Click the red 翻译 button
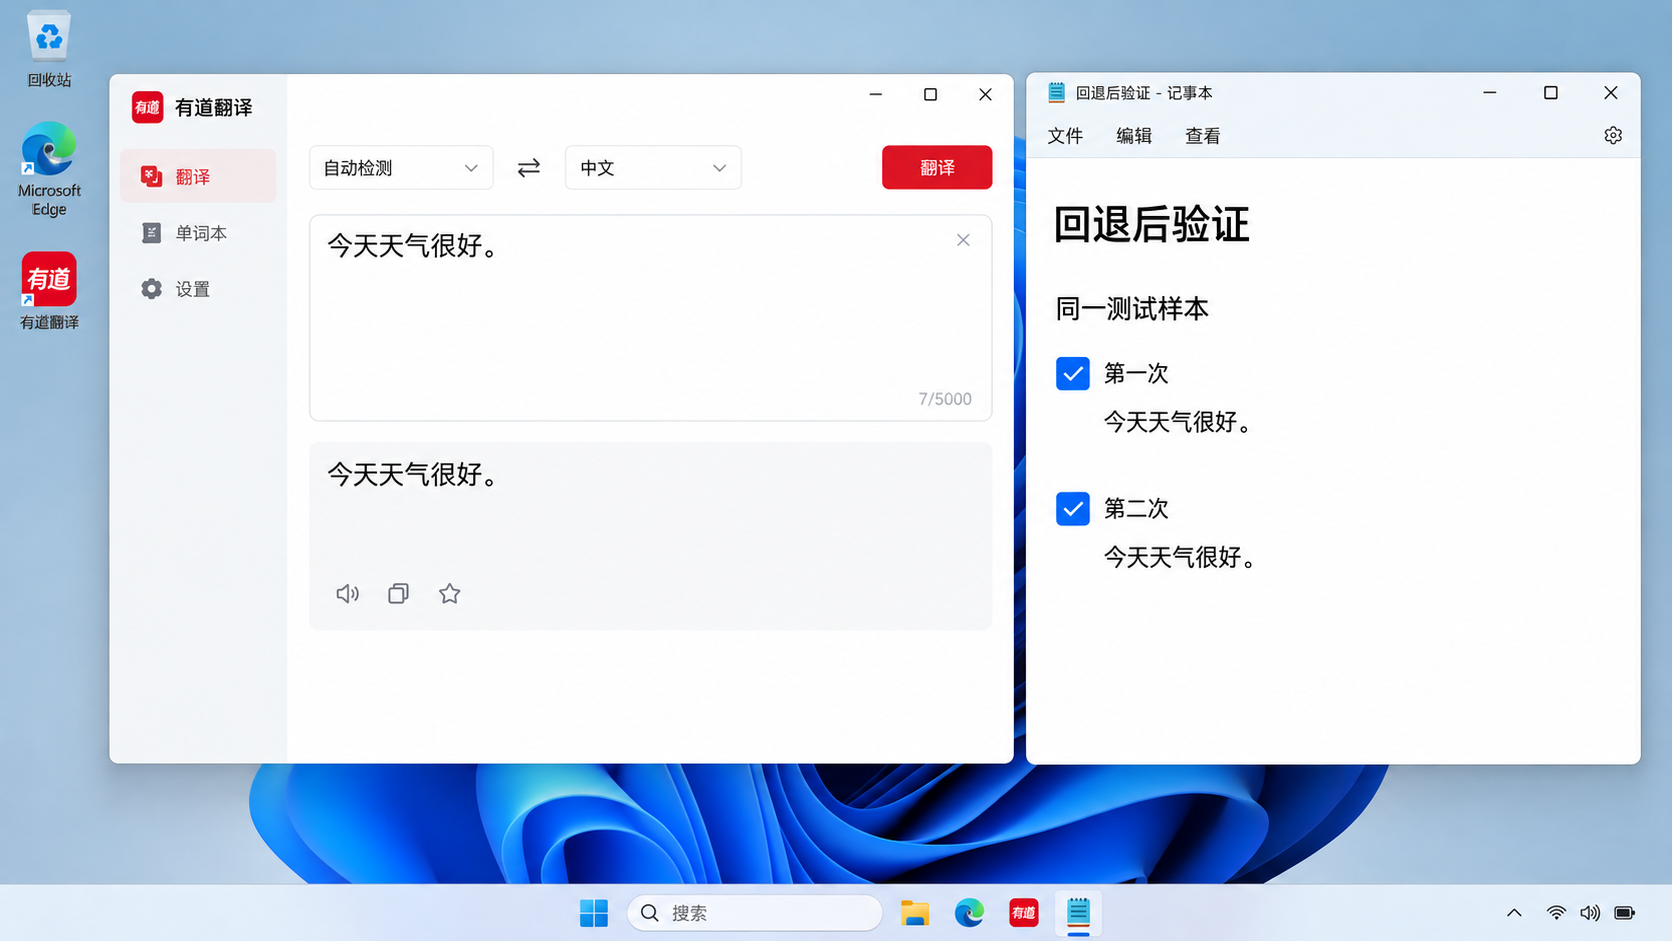 coord(937,167)
